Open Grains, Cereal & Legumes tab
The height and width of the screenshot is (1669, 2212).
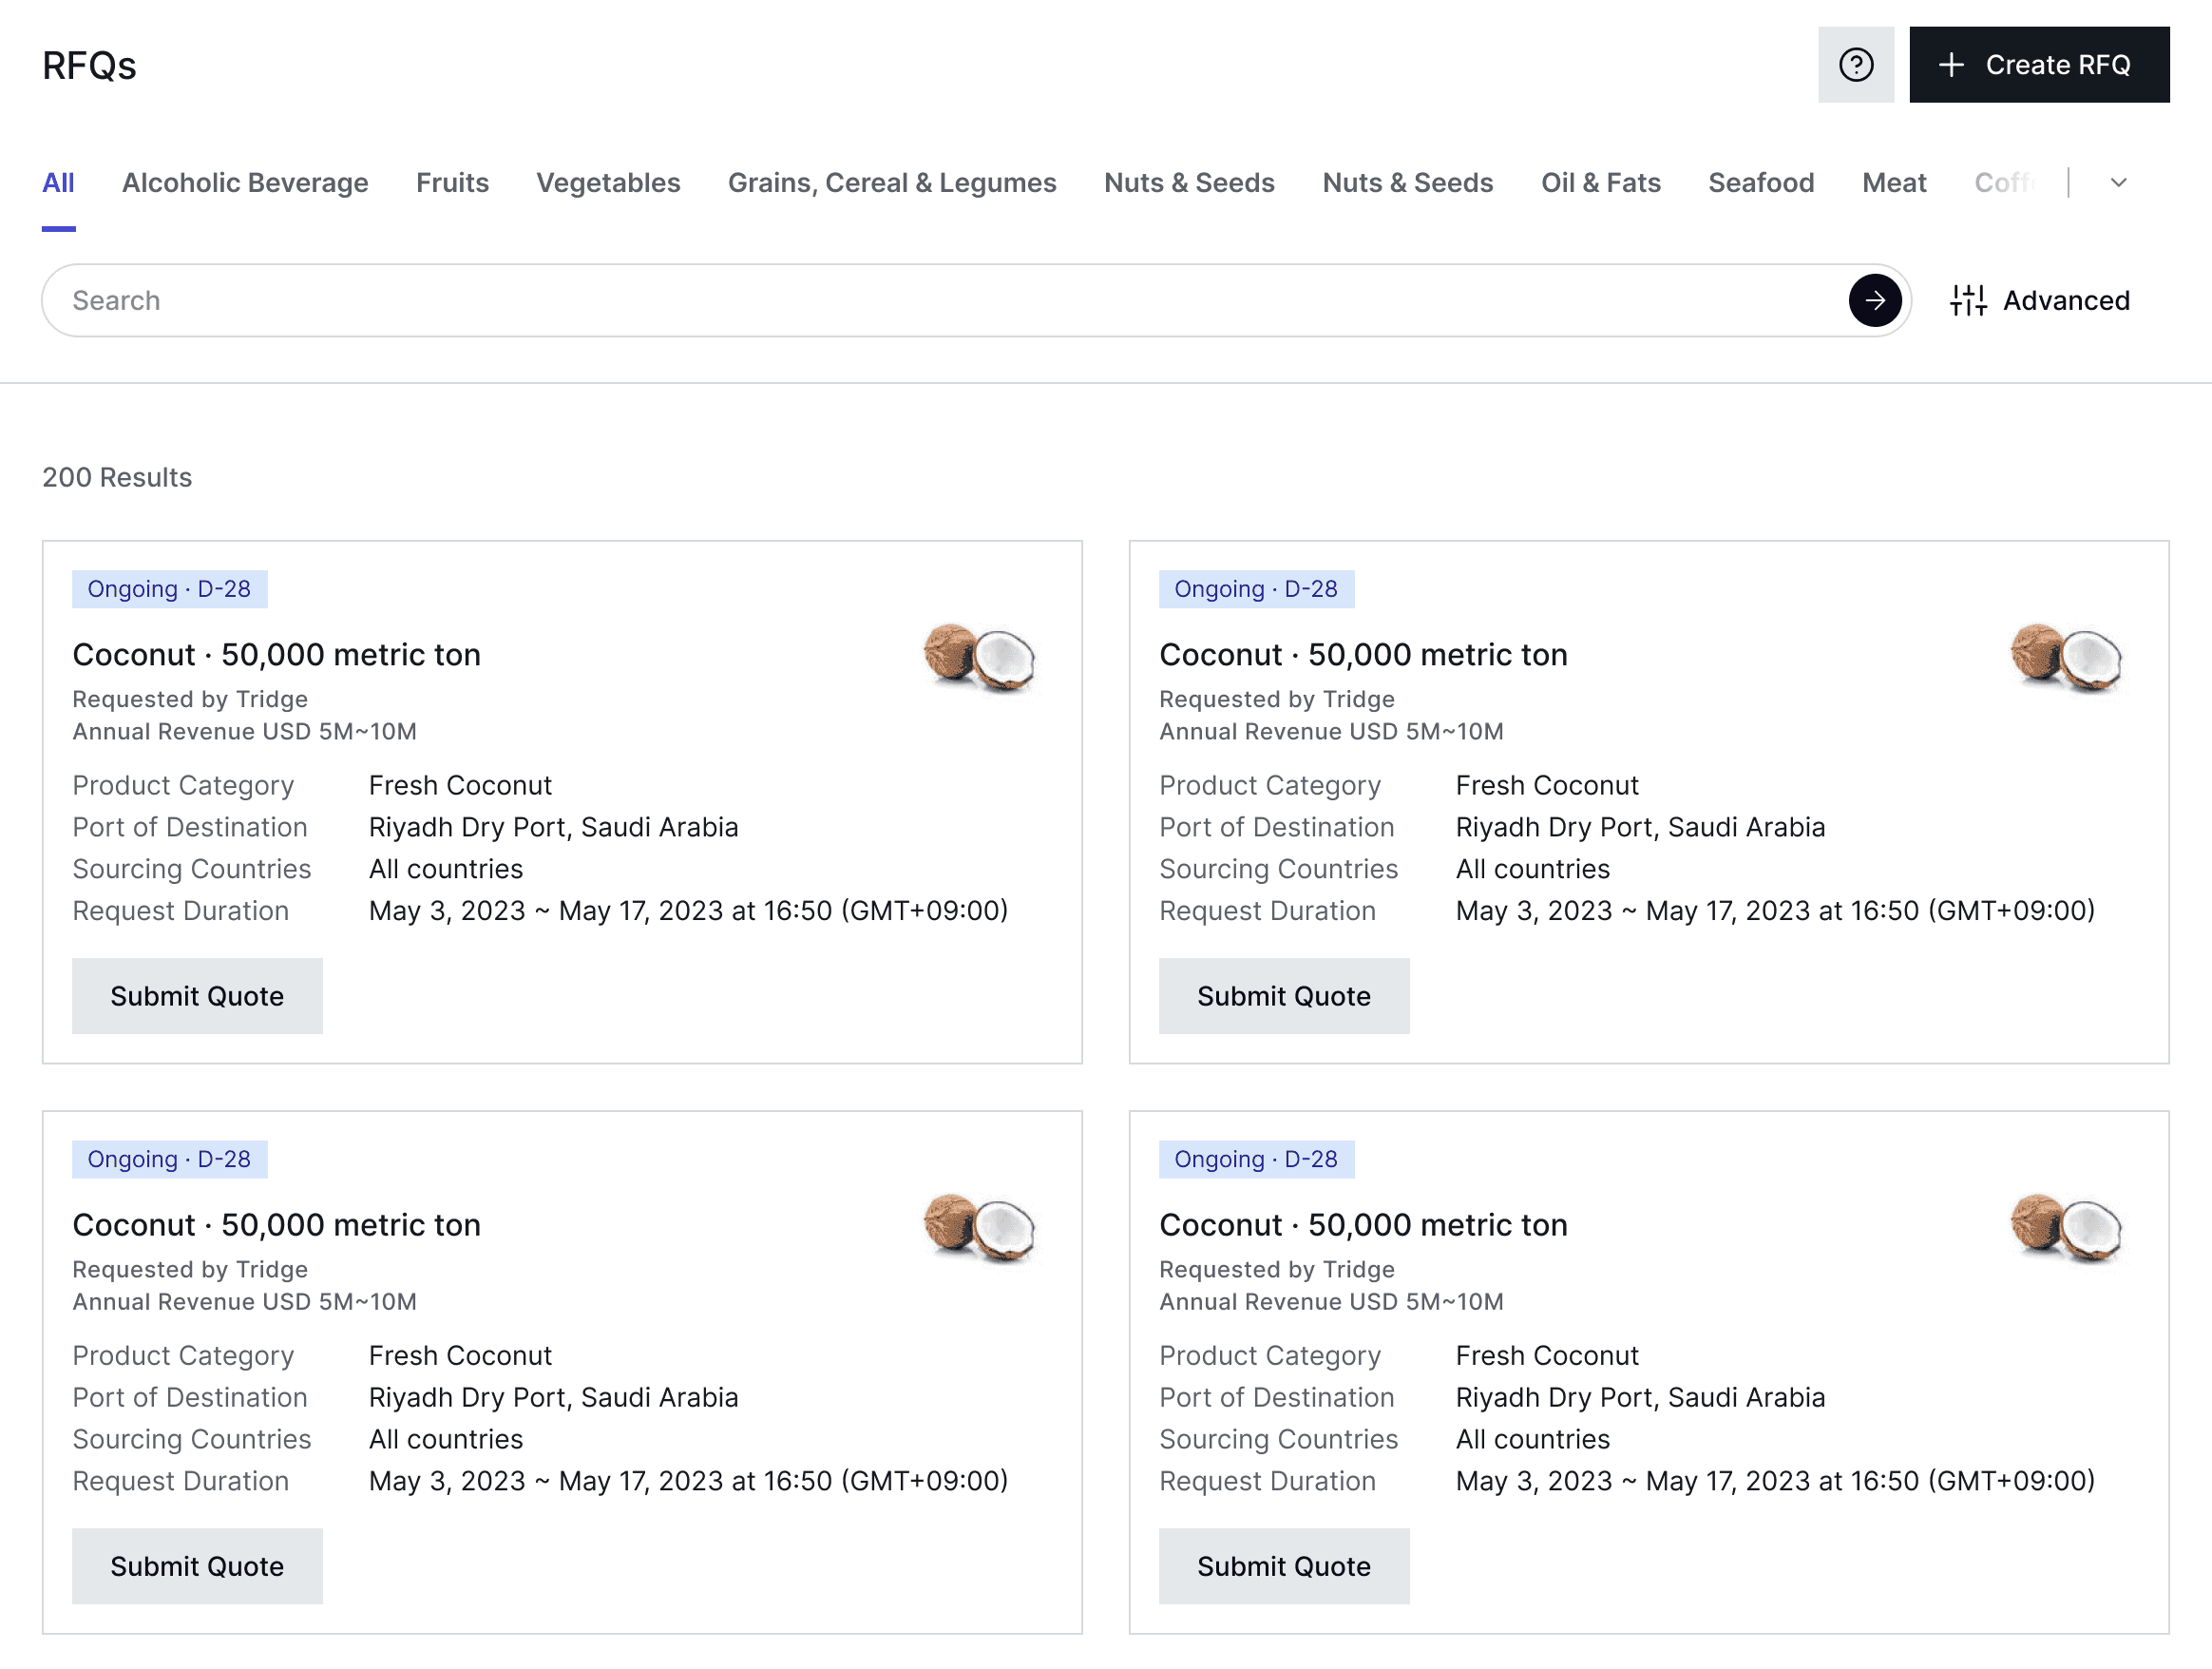[x=892, y=183]
